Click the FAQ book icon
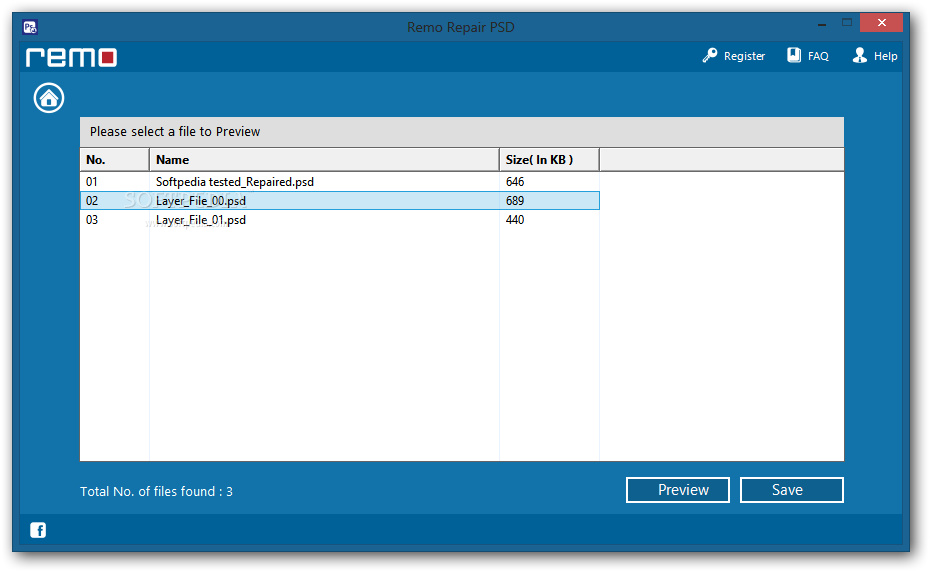Image resolution: width=930 pixels, height=572 pixels. coord(794,55)
